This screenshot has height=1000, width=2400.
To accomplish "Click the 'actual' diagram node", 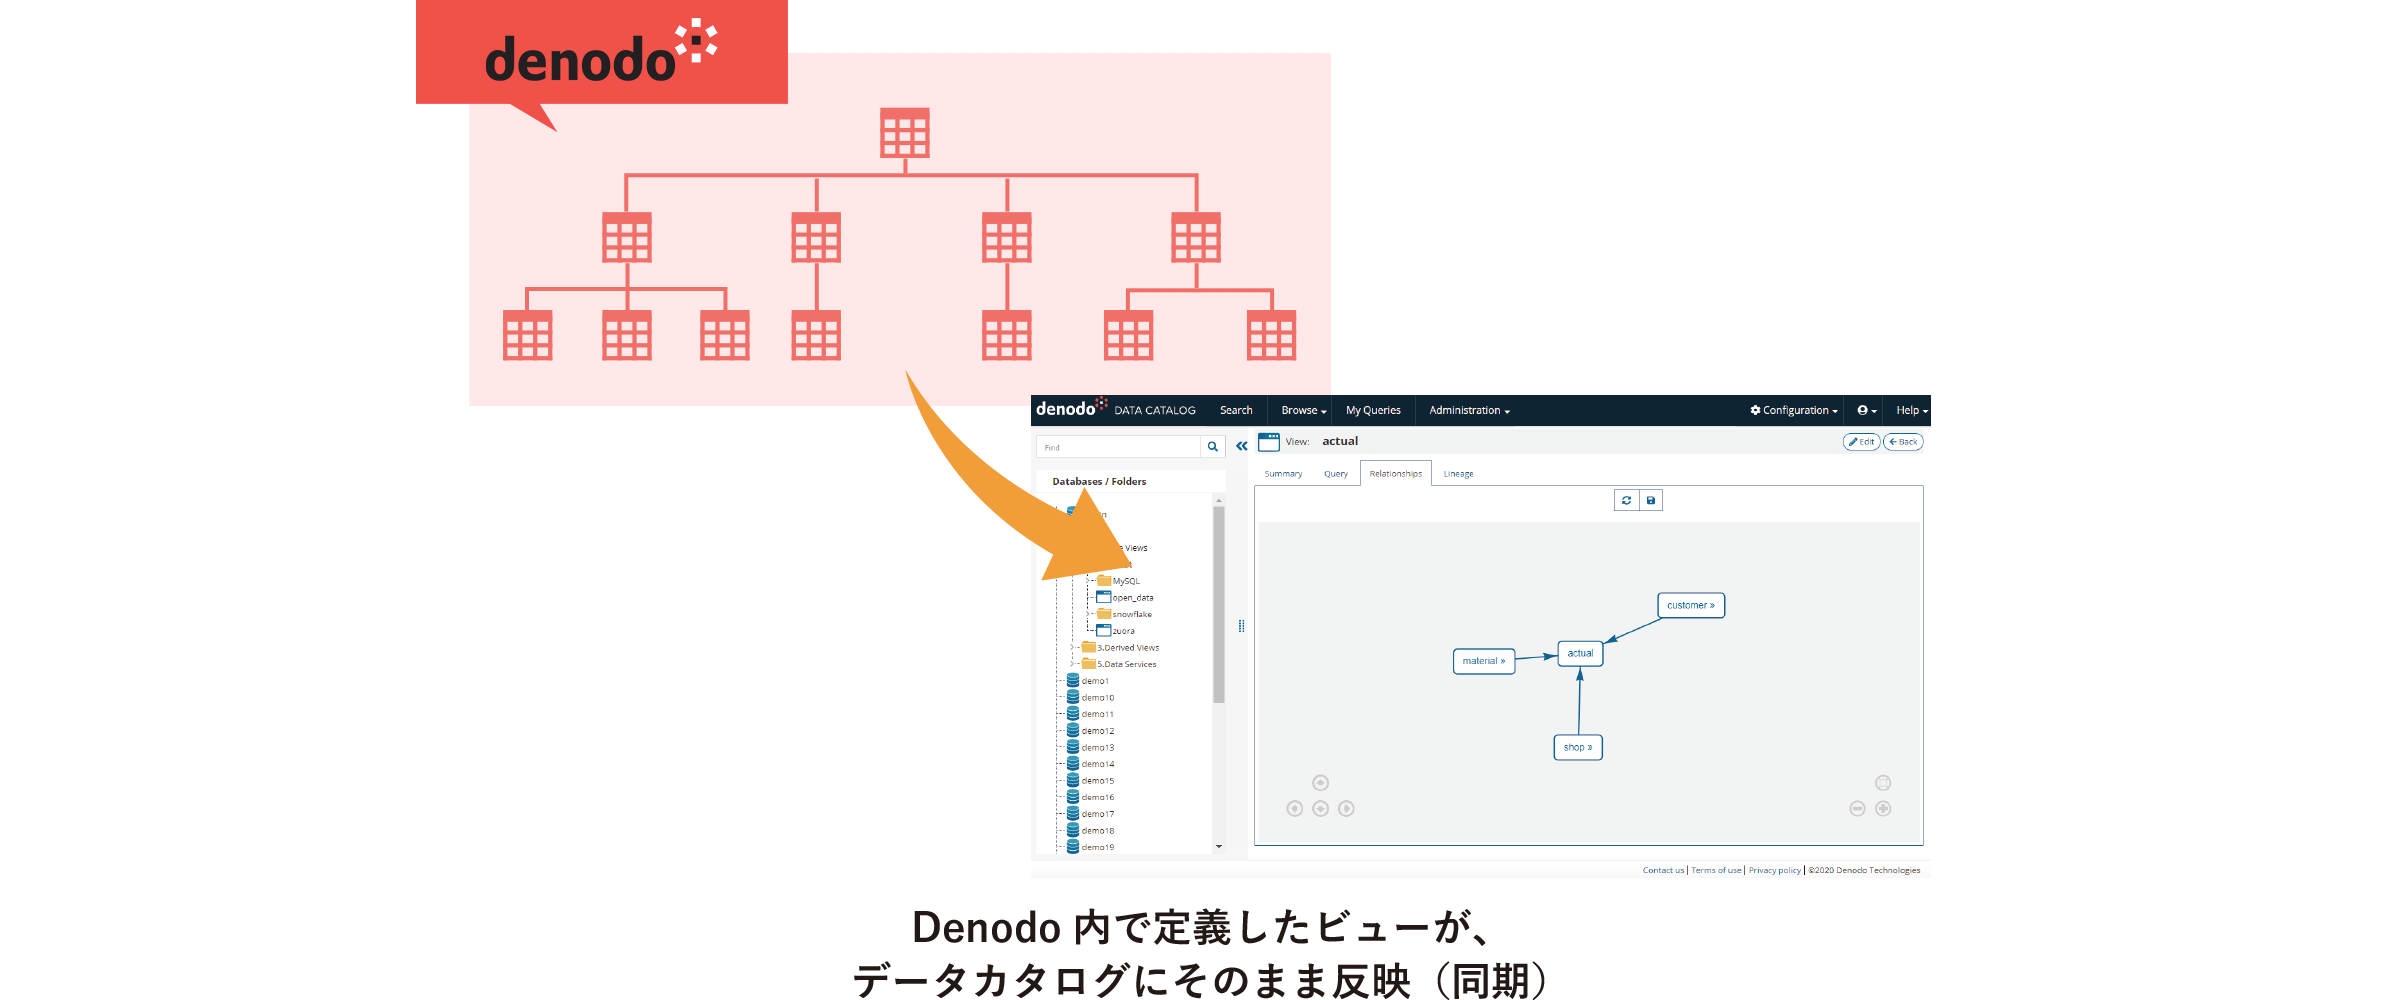I will point(1580,653).
